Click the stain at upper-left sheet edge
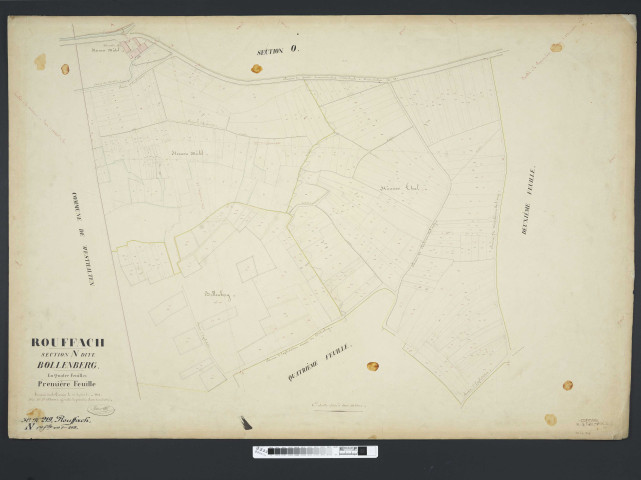 pos(40,62)
